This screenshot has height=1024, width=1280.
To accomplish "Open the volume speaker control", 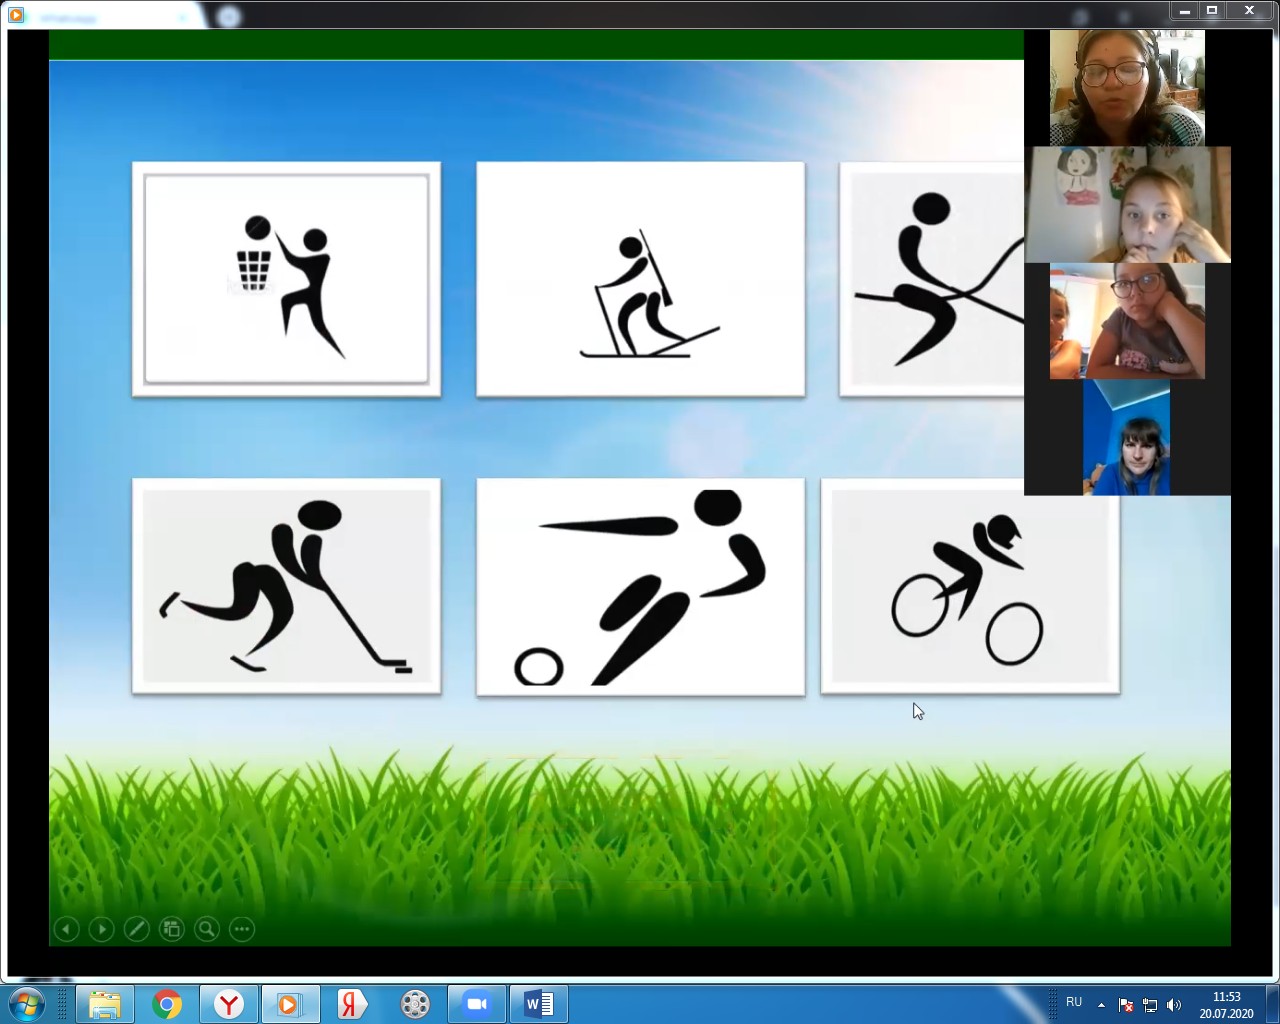I will pyautogui.click(x=1174, y=1004).
